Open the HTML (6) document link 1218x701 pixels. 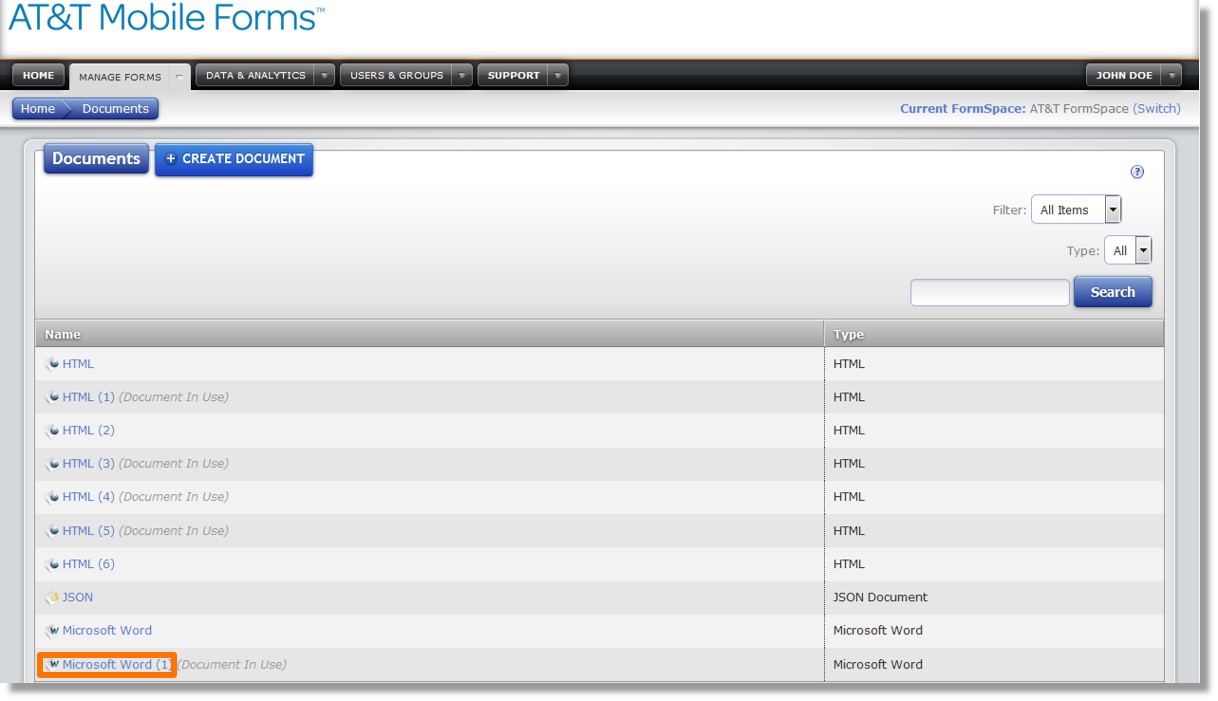88,564
